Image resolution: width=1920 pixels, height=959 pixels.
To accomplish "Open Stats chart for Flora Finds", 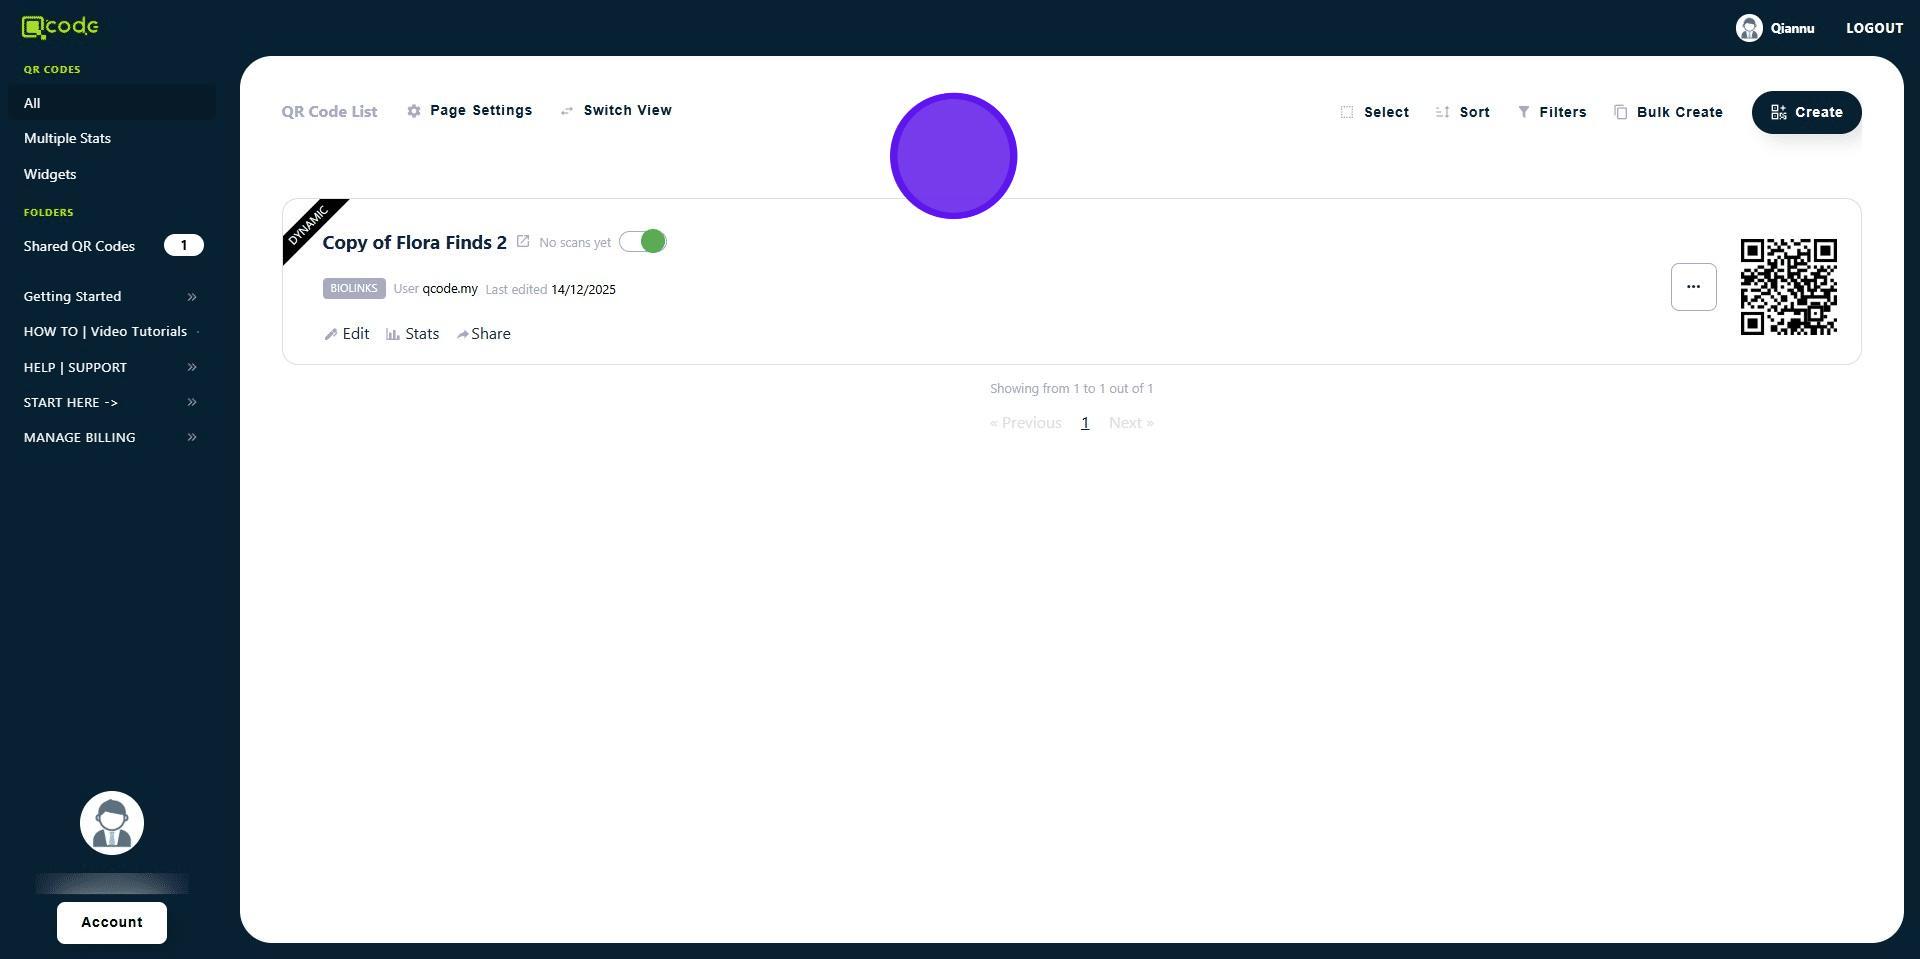I will (x=412, y=334).
